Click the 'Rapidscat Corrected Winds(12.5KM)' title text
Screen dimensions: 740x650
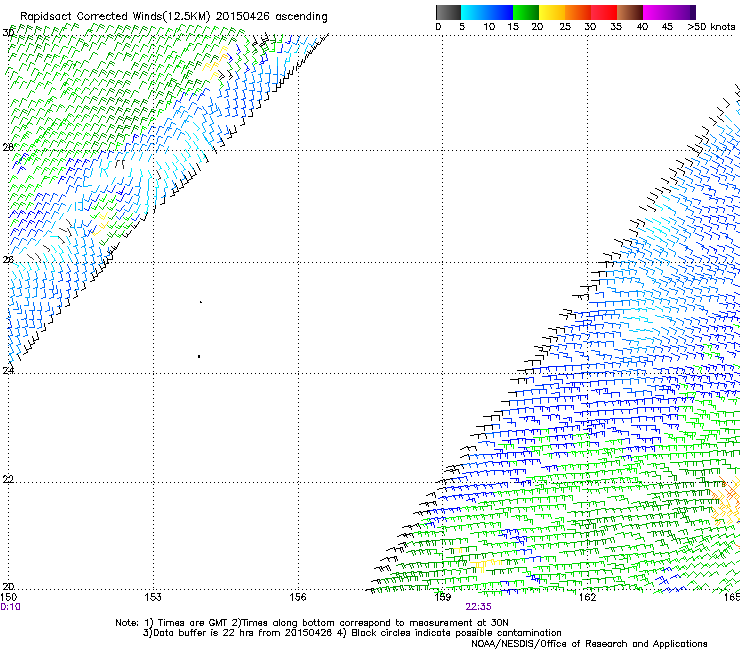click(116, 17)
